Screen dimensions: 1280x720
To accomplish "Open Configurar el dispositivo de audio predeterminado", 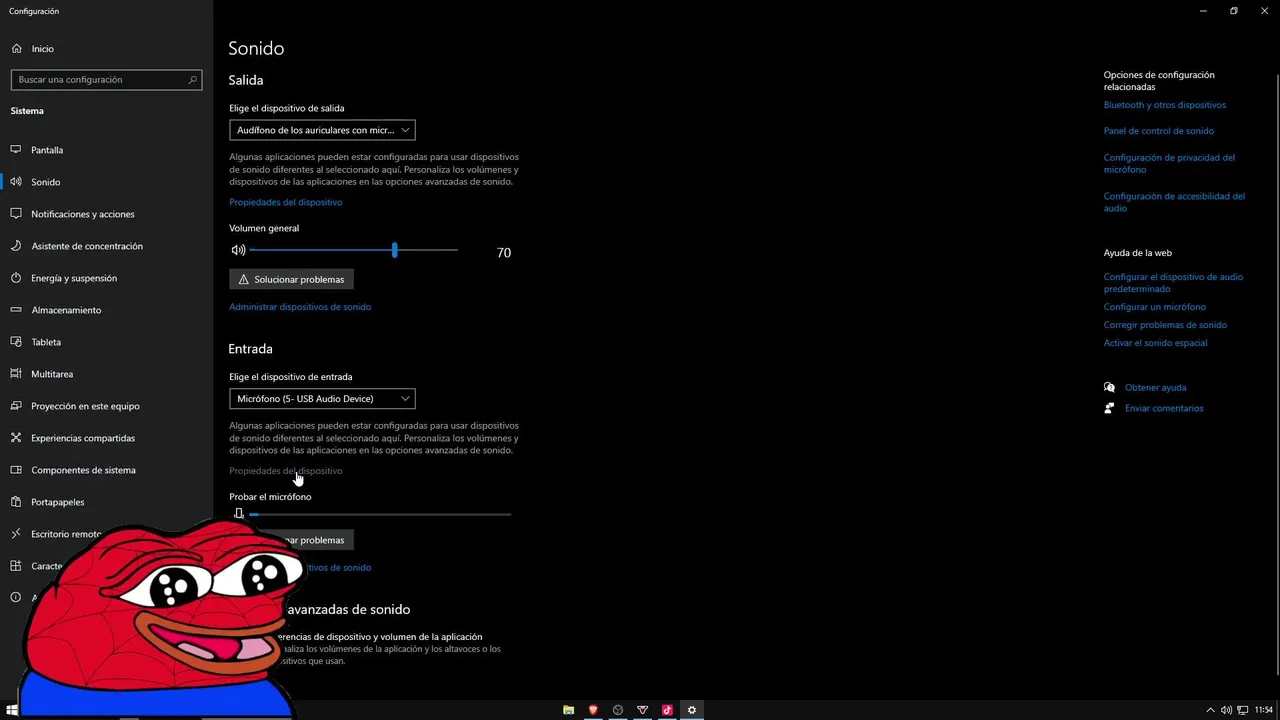I will 1173,283.
